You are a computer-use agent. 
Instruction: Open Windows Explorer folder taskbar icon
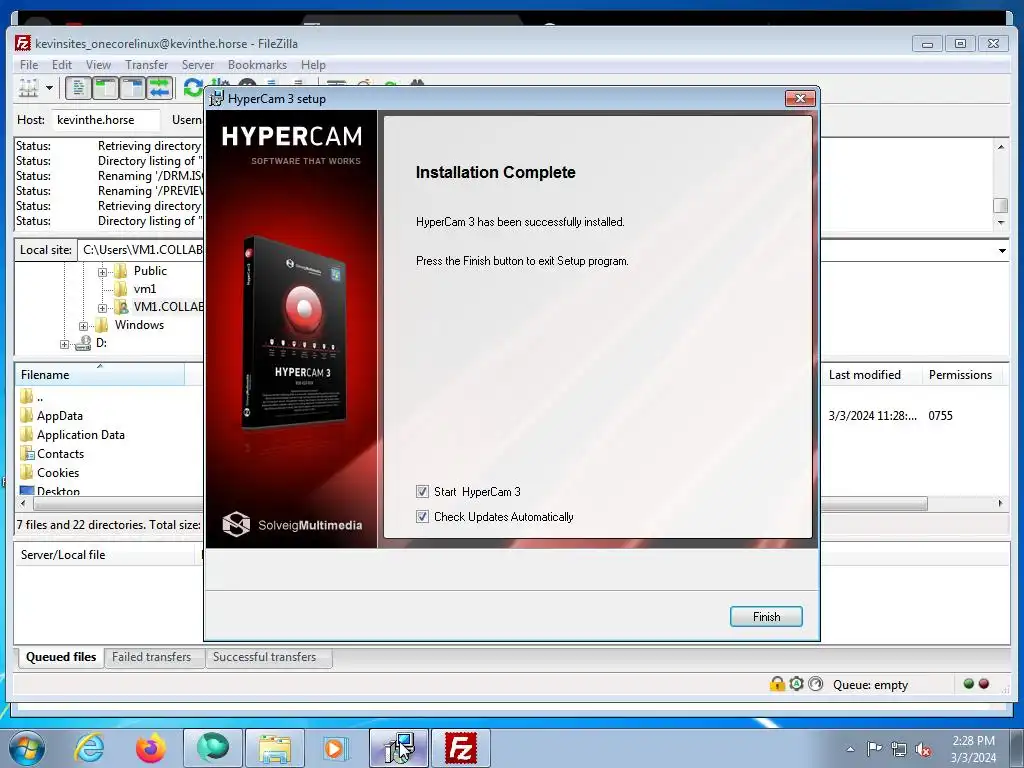[274, 748]
